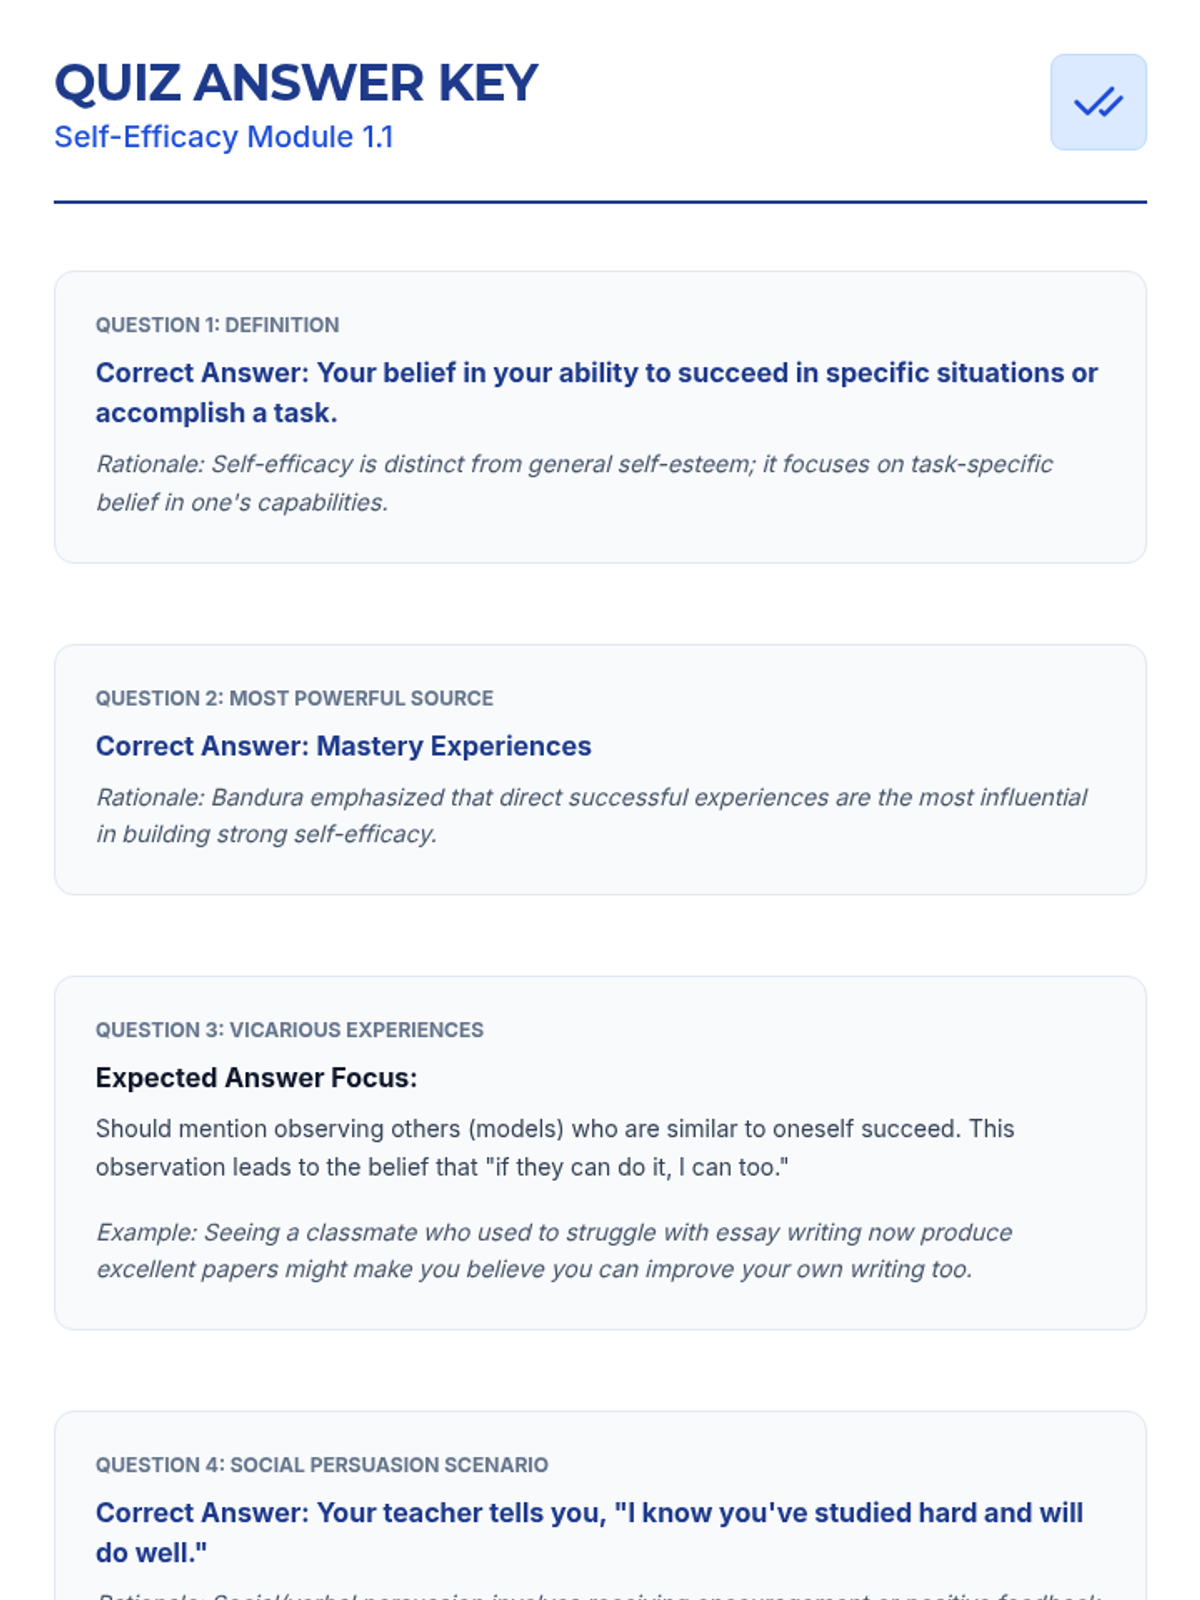Click the Question 3: Vicarious Experiences label
Image resolution: width=1200 pixels, height=1600 pixels.
click(x=289, y=1030)
